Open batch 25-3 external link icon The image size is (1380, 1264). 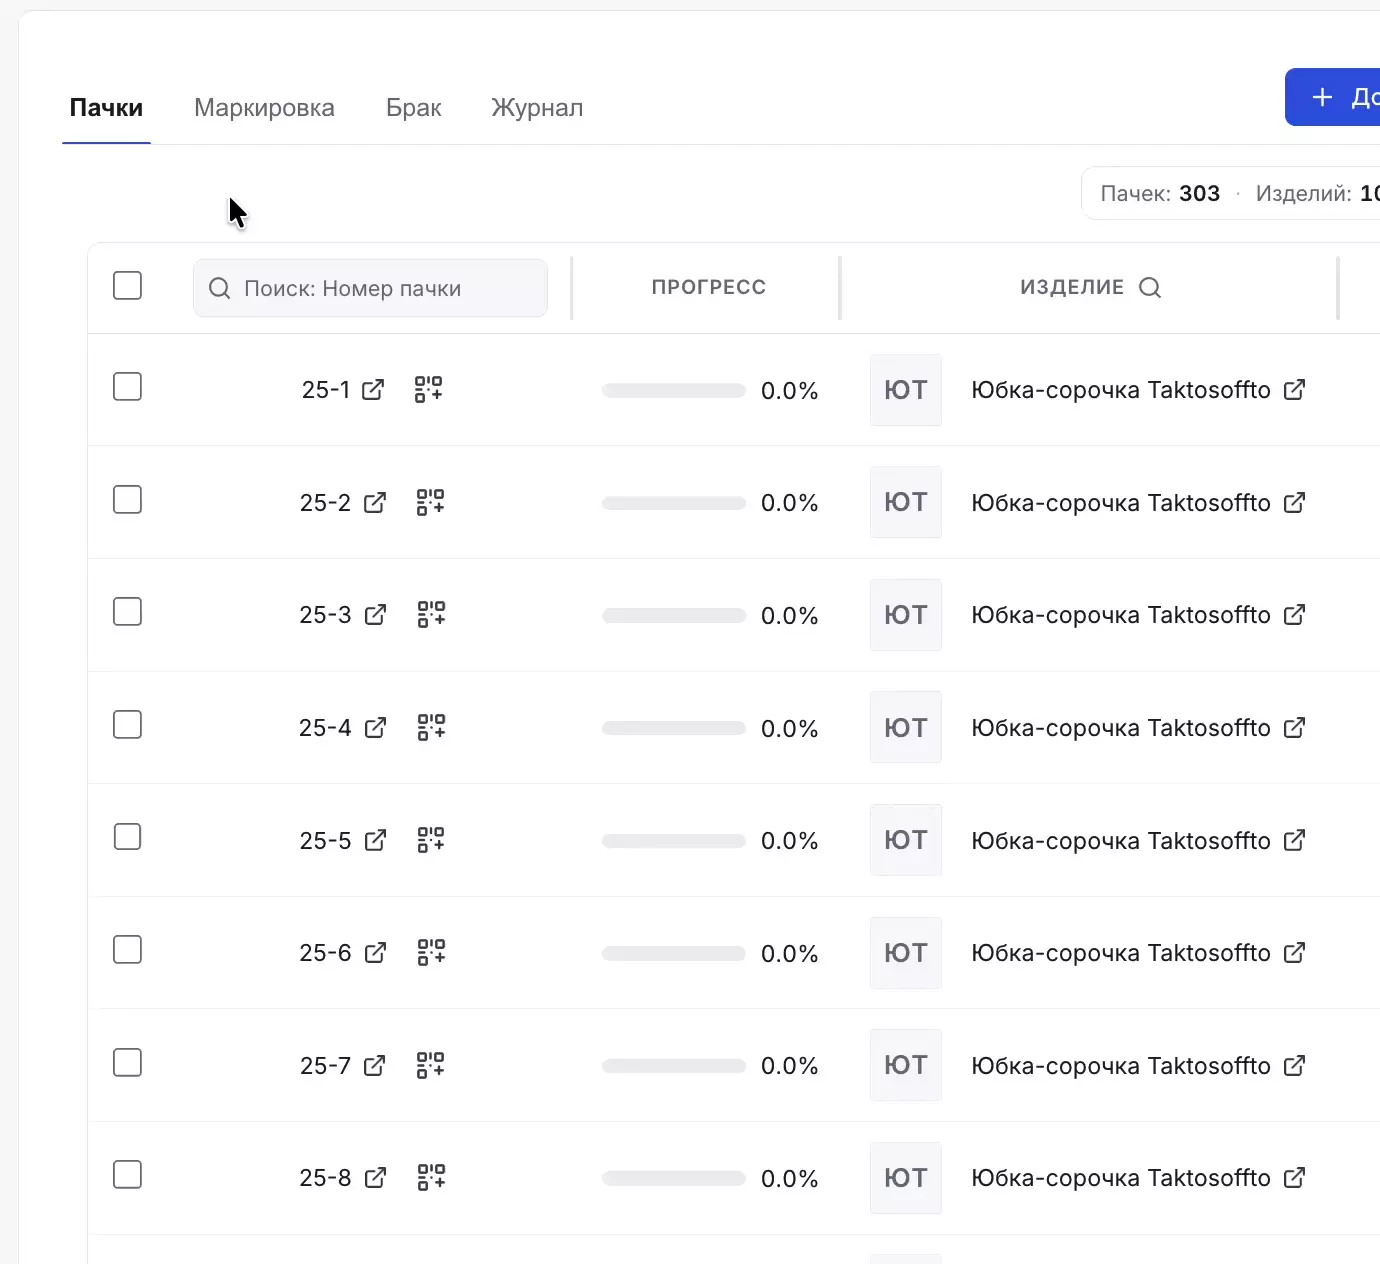(x=376, y=615)
